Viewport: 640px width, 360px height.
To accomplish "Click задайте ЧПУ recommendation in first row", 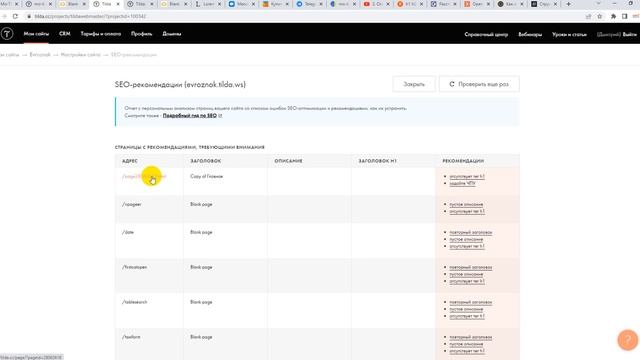I will [462, 184].
